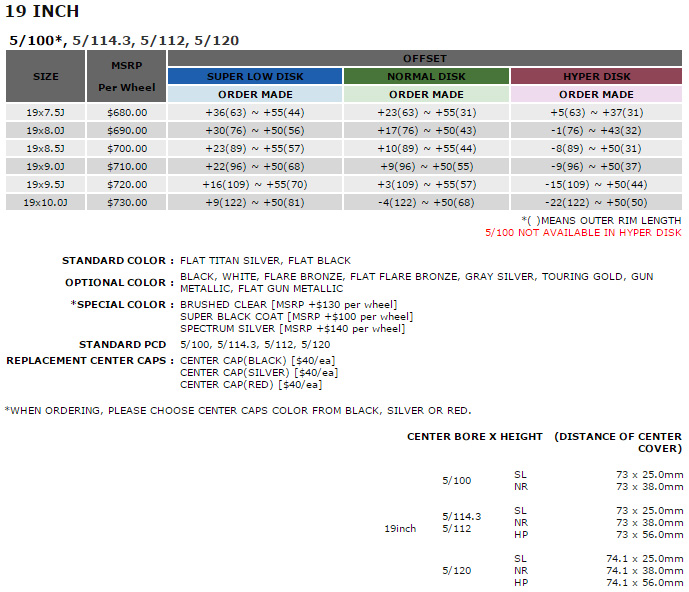Click the 19x10.0J size cell
Viewport: 689px width, 592px height.
46,203
